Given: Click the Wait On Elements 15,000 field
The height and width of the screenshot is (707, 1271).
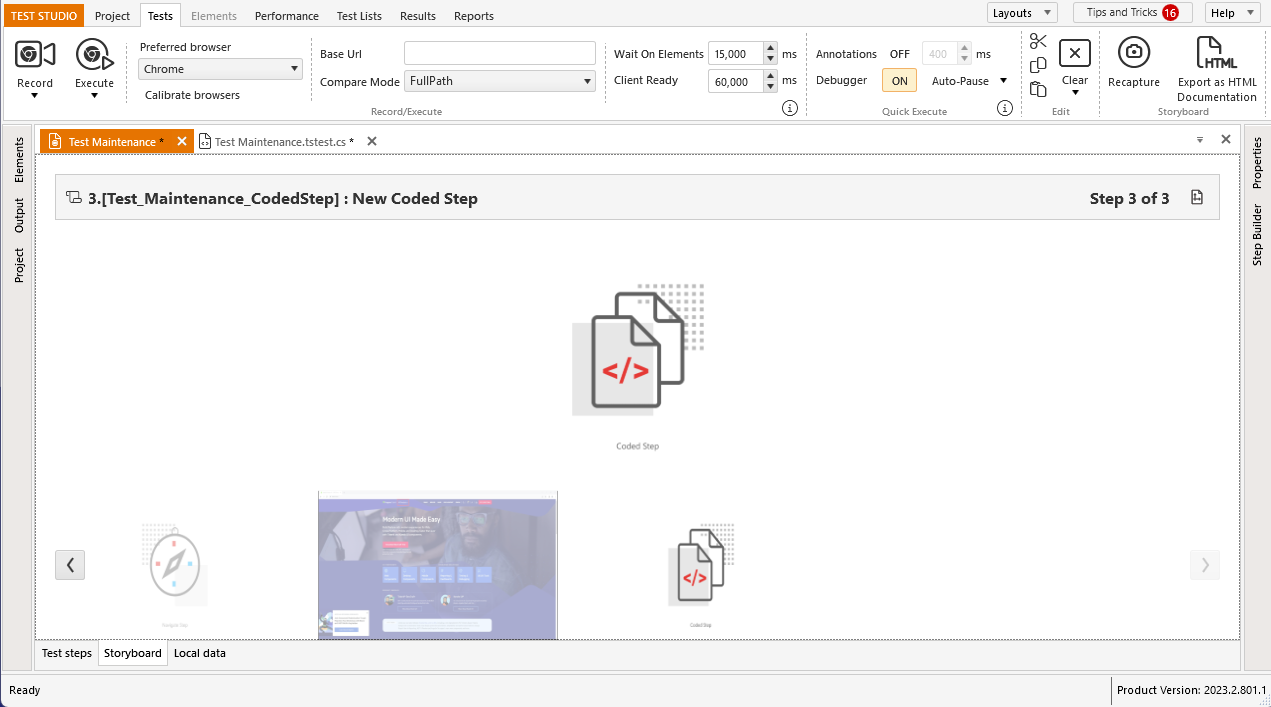Looking at the screenshot, I should click(x=735, y=54).
